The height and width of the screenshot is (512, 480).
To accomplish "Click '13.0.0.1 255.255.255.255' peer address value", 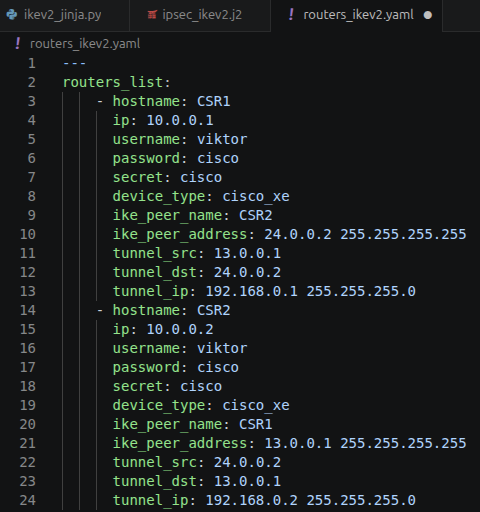I will [x=365, y=443].
